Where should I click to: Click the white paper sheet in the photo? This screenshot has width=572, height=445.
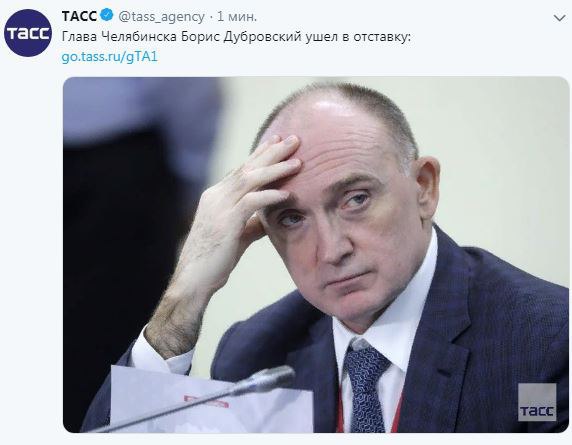click(210, 401)
